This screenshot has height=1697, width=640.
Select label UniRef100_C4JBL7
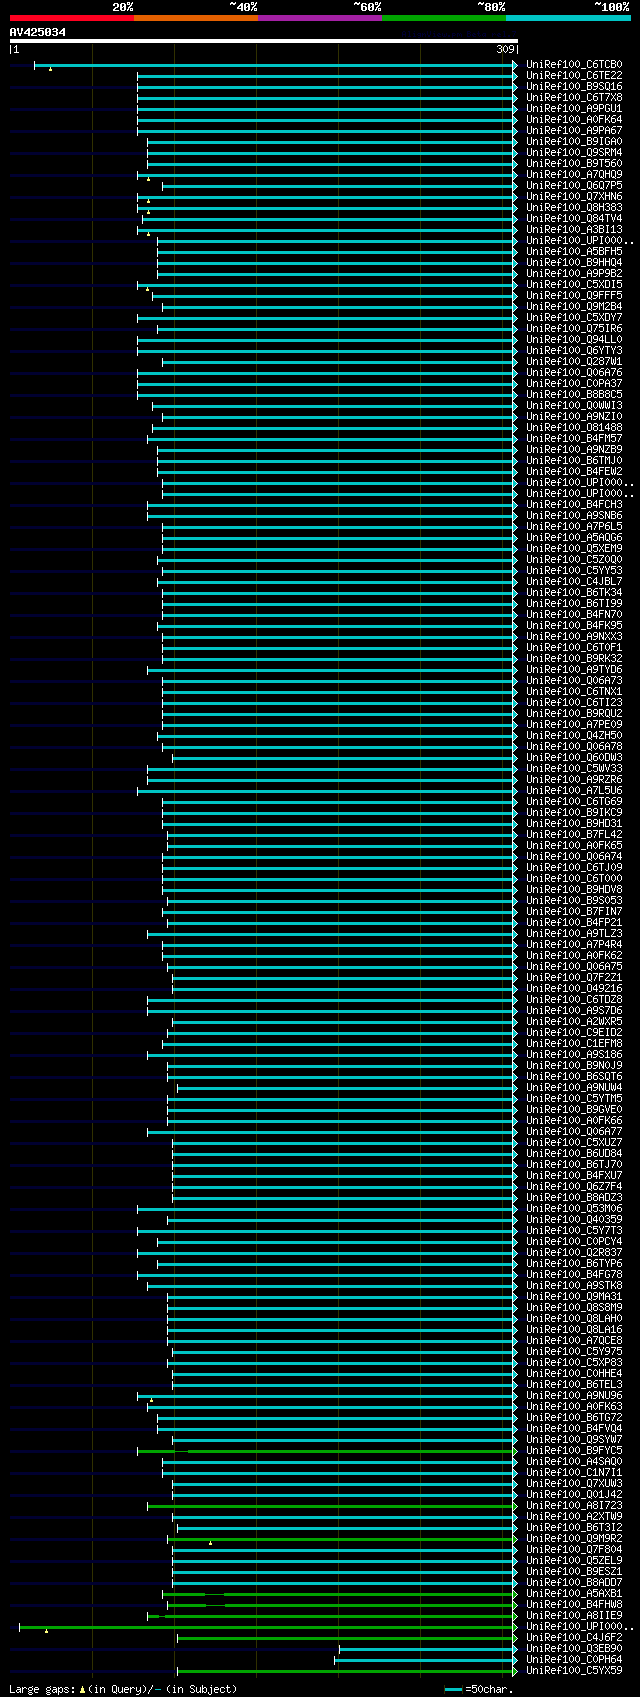574,582
